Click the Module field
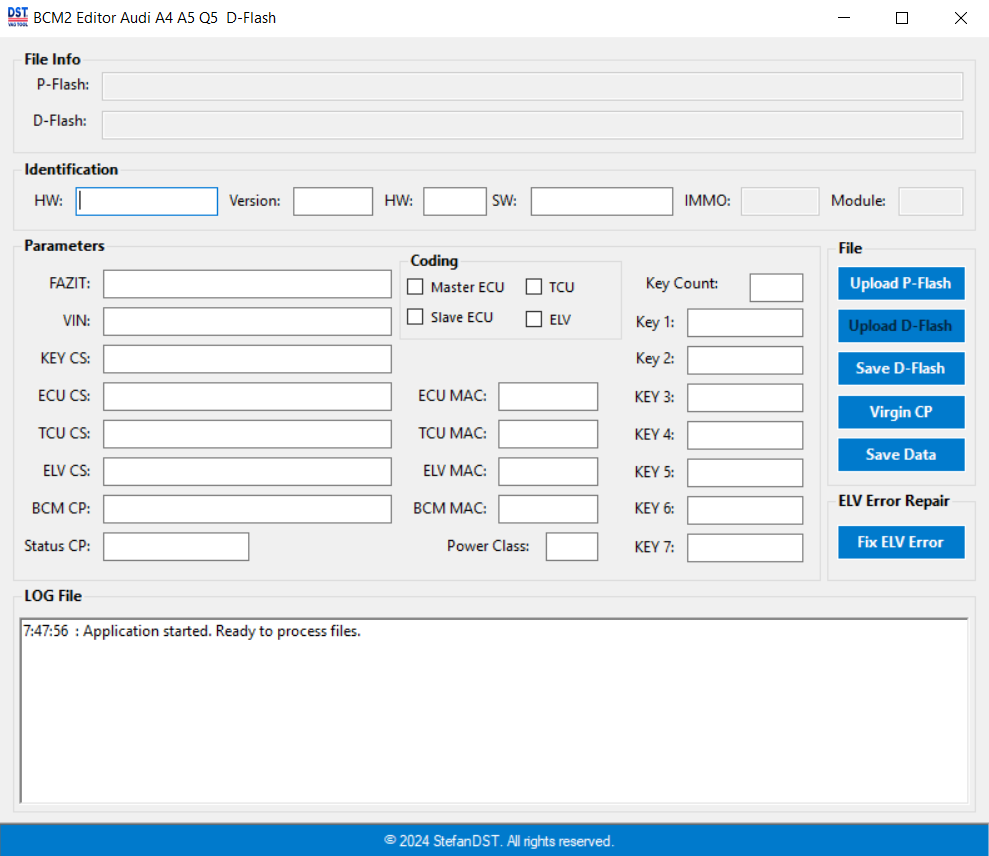Screen dimensions: 989x856 (x=931, y=201)
